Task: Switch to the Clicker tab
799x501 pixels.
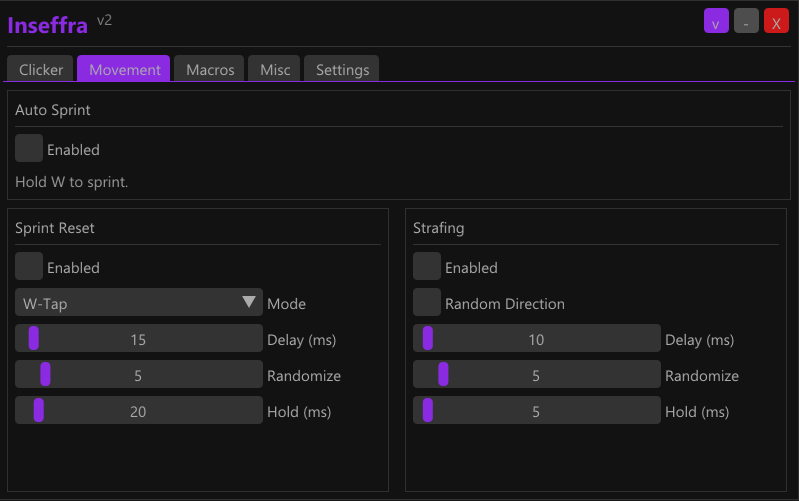Action: click(41, 69)
